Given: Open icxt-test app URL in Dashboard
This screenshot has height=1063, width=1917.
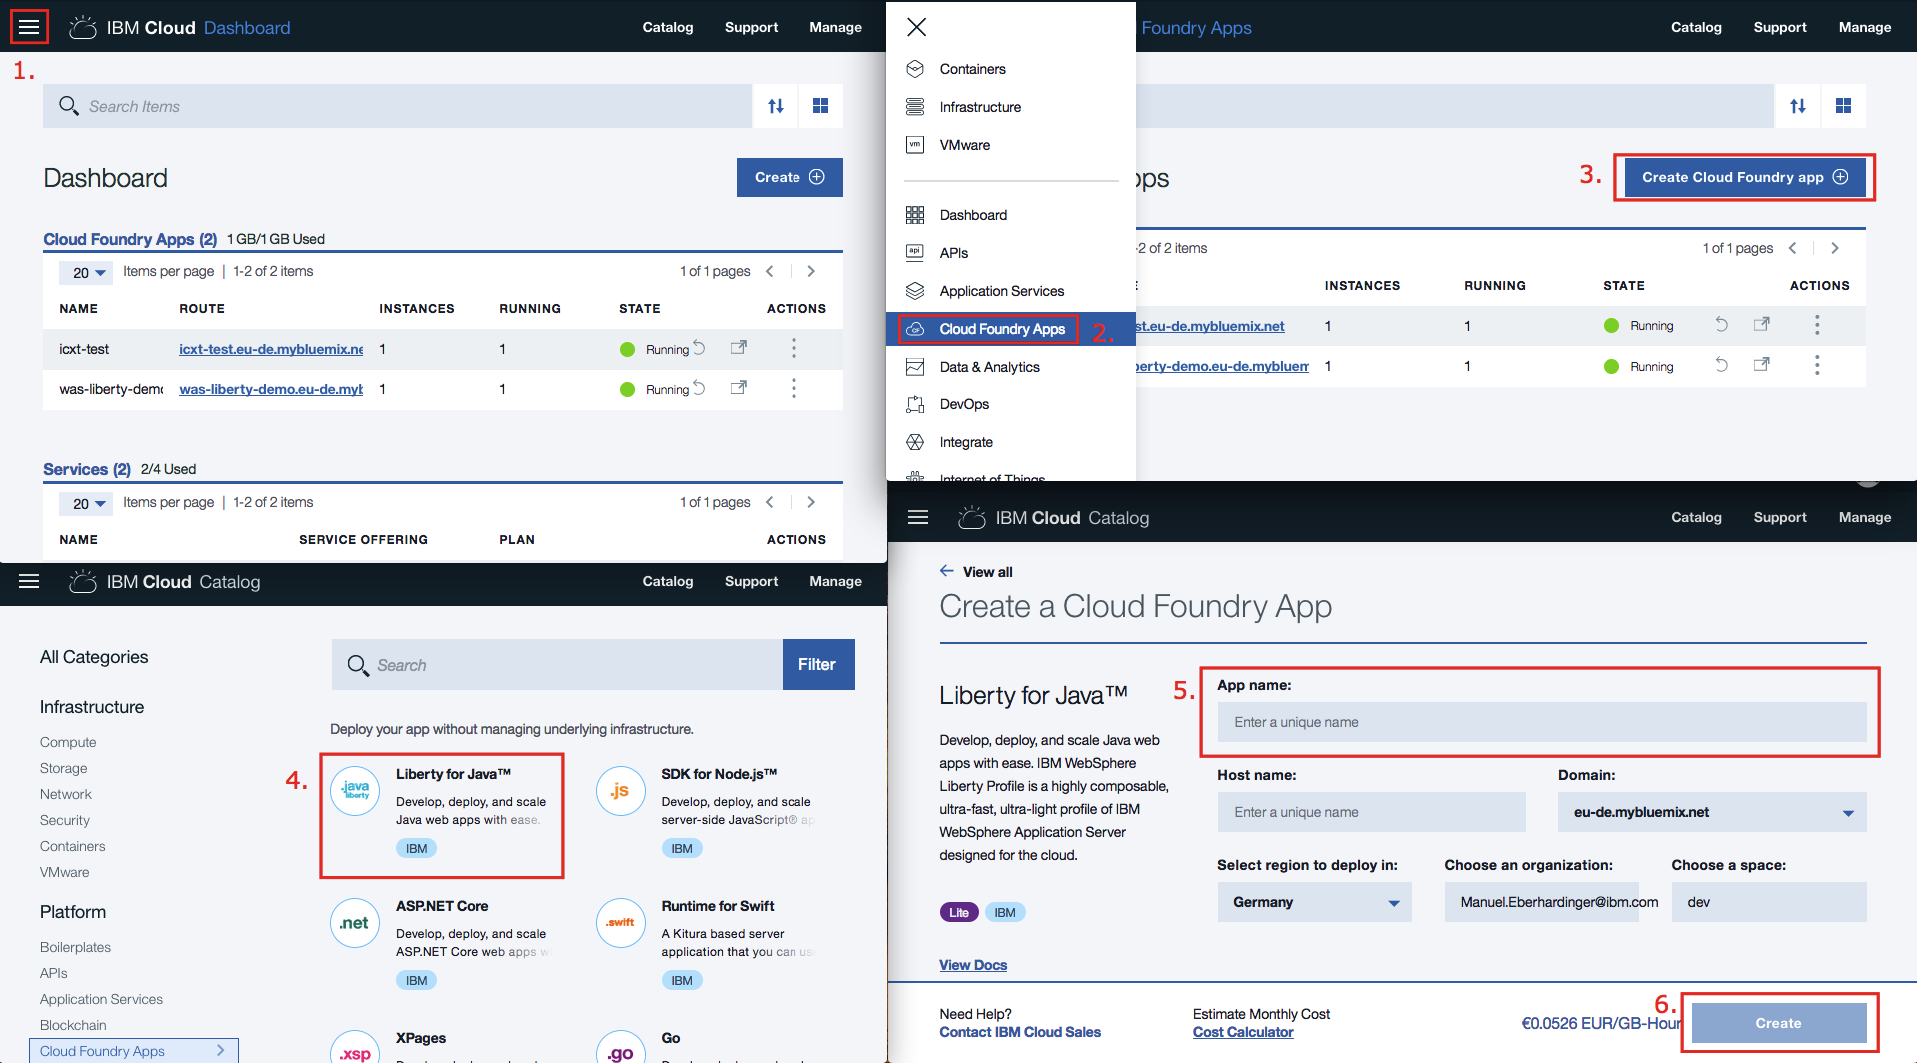Looking at the screenshot, I should point(739,348).
